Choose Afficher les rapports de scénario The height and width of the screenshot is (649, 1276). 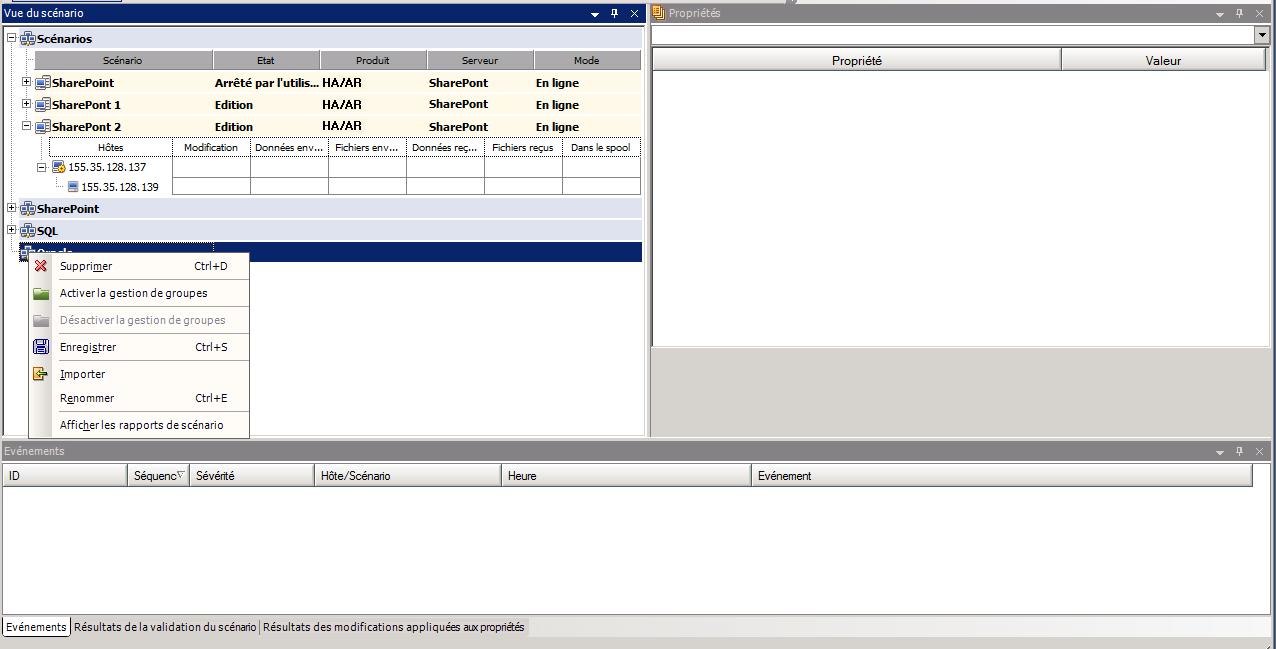139,425
